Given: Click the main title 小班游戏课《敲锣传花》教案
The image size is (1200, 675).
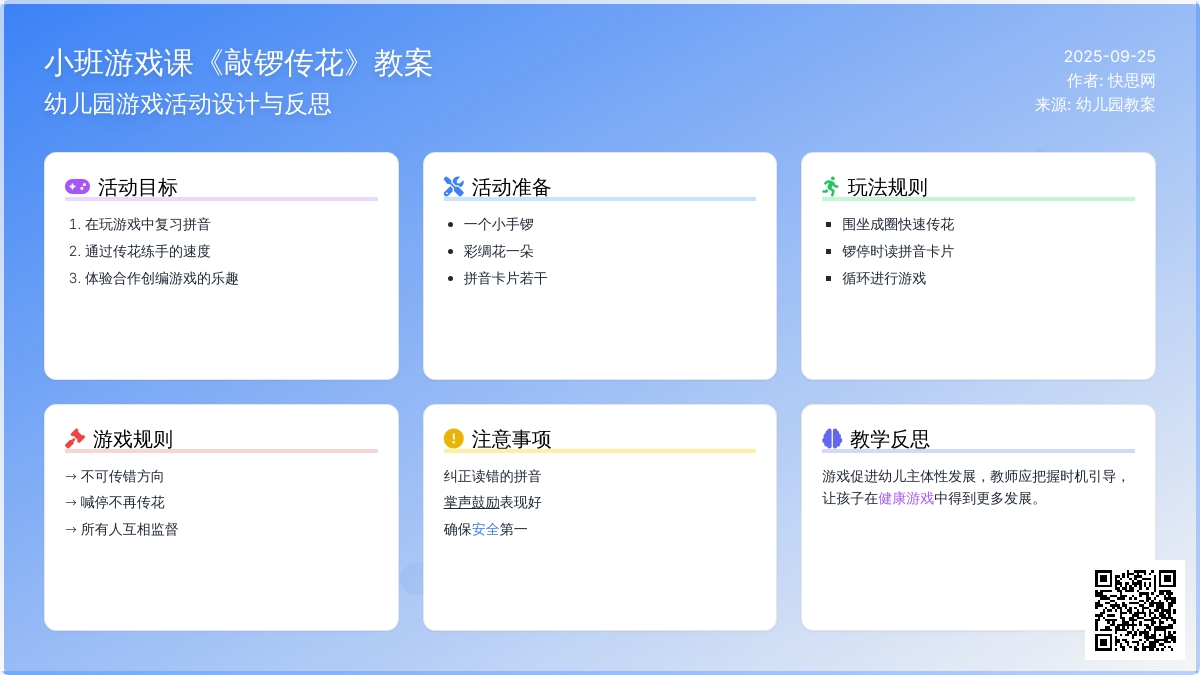Looking at the screenshot, I should (x=238, y=63).
